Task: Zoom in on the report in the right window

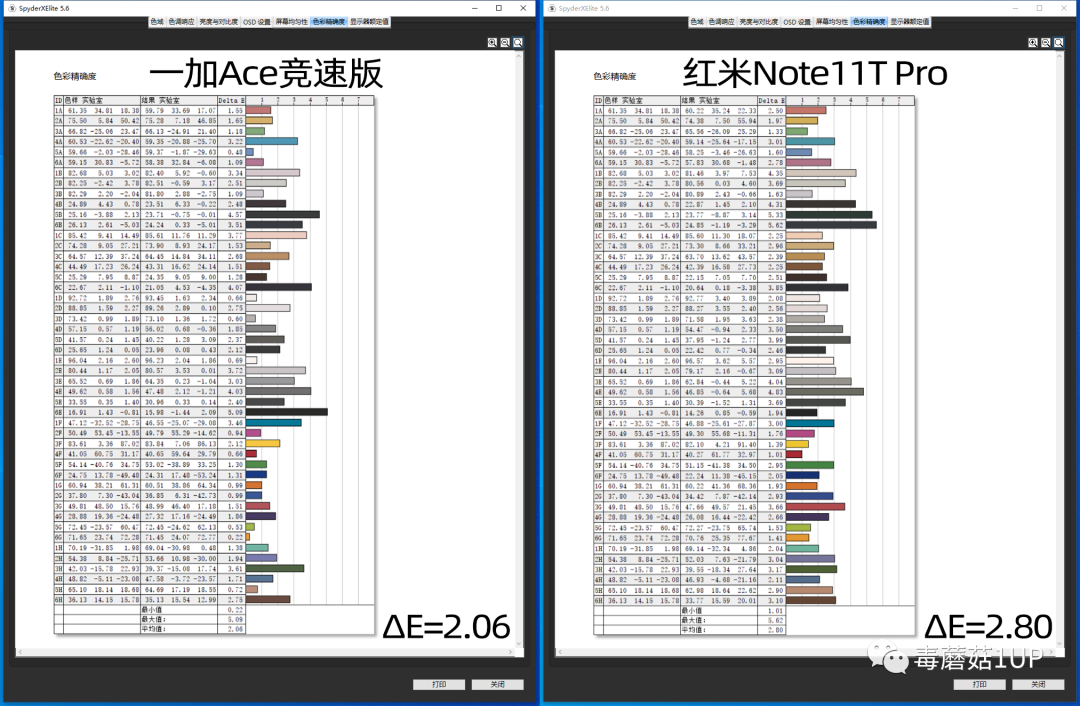Action: point(1033,43)
